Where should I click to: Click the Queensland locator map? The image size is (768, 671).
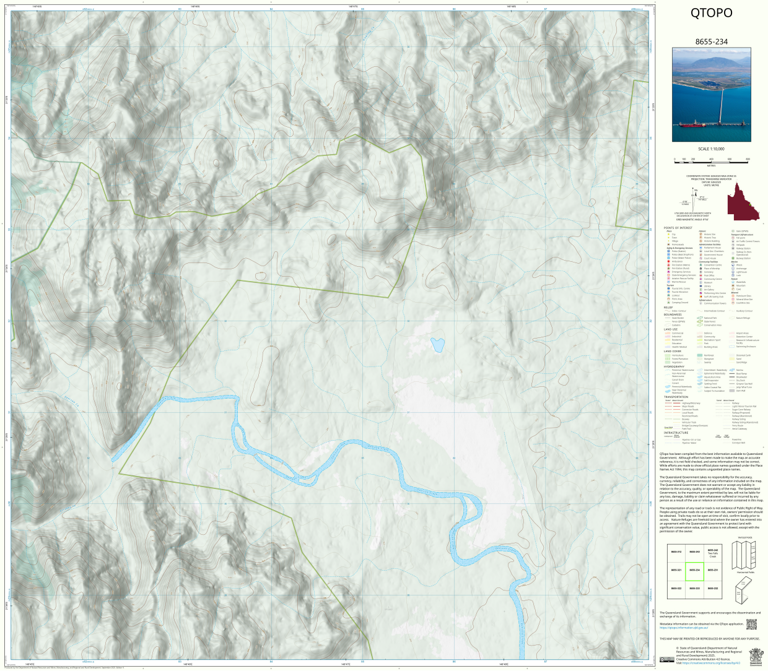click(743, 202)
